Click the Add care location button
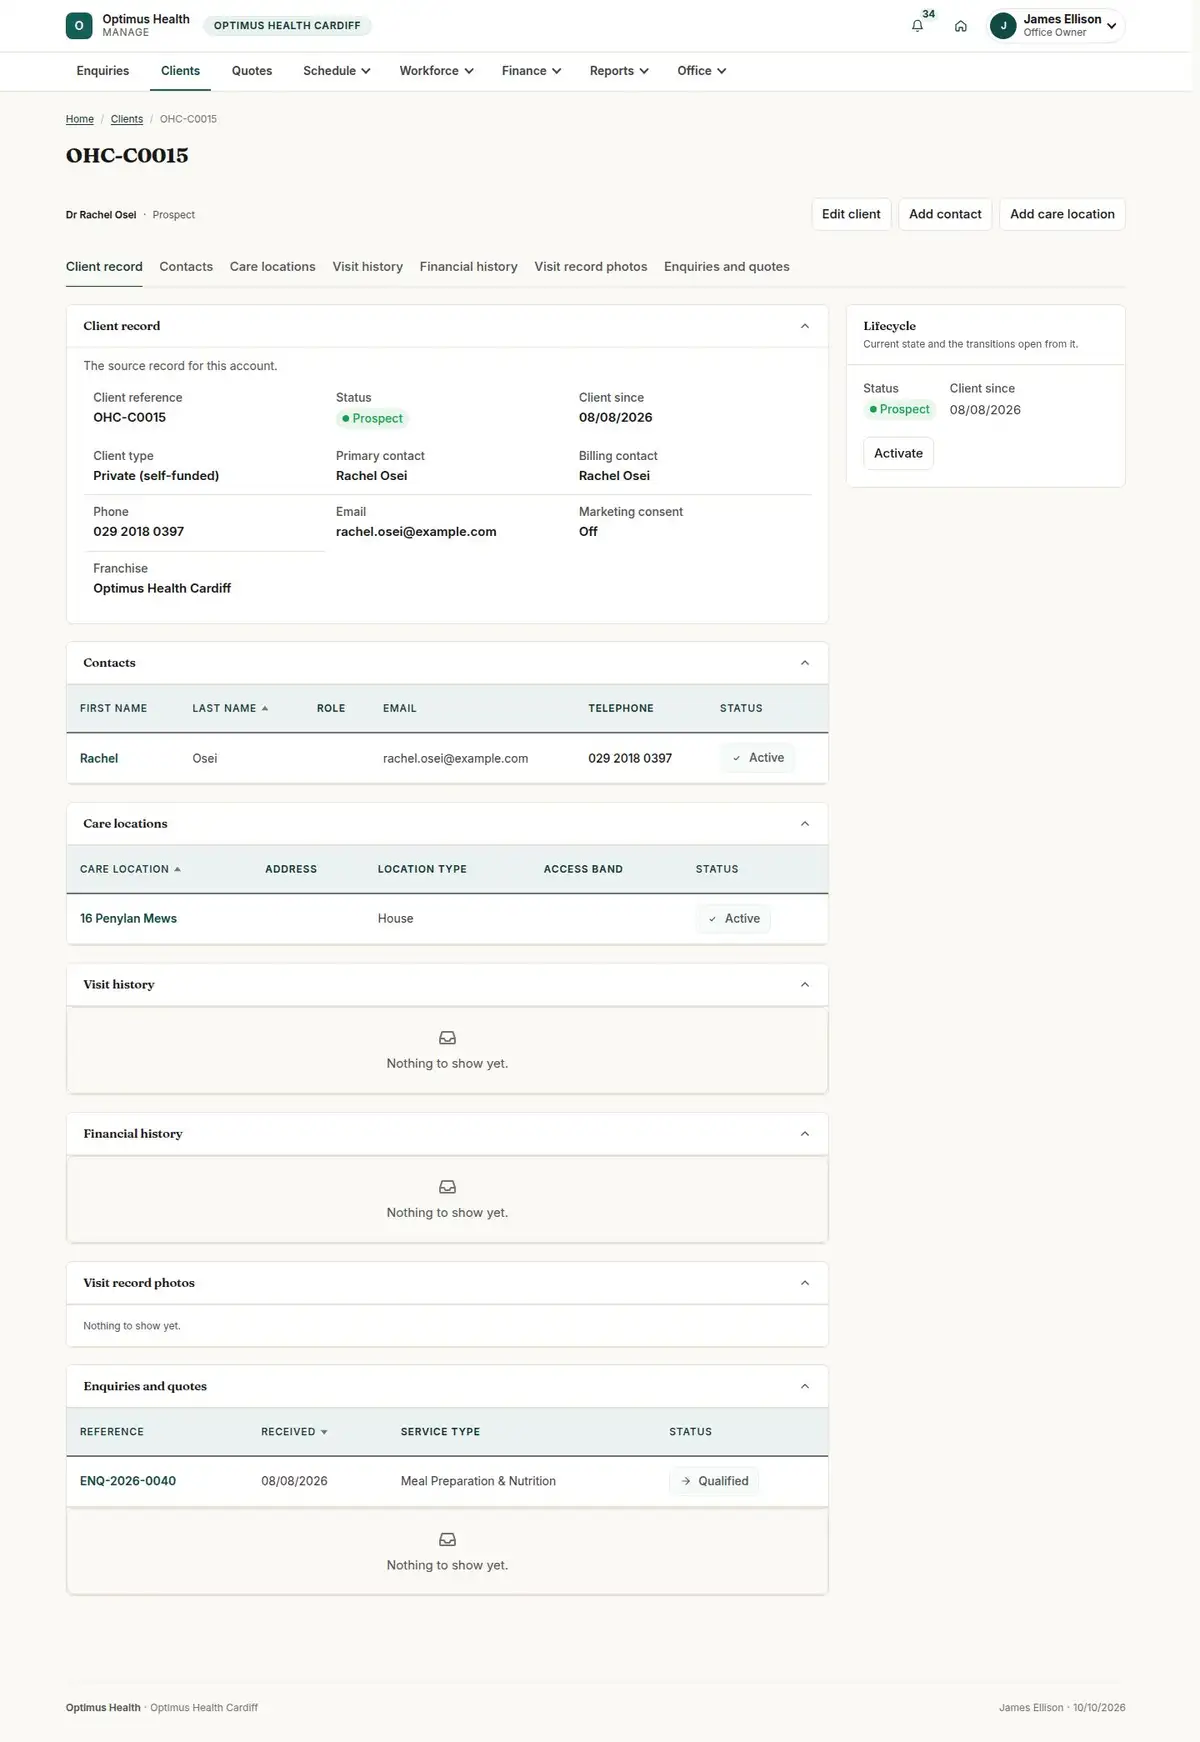1200x1742 pixels. point(1062,214)
